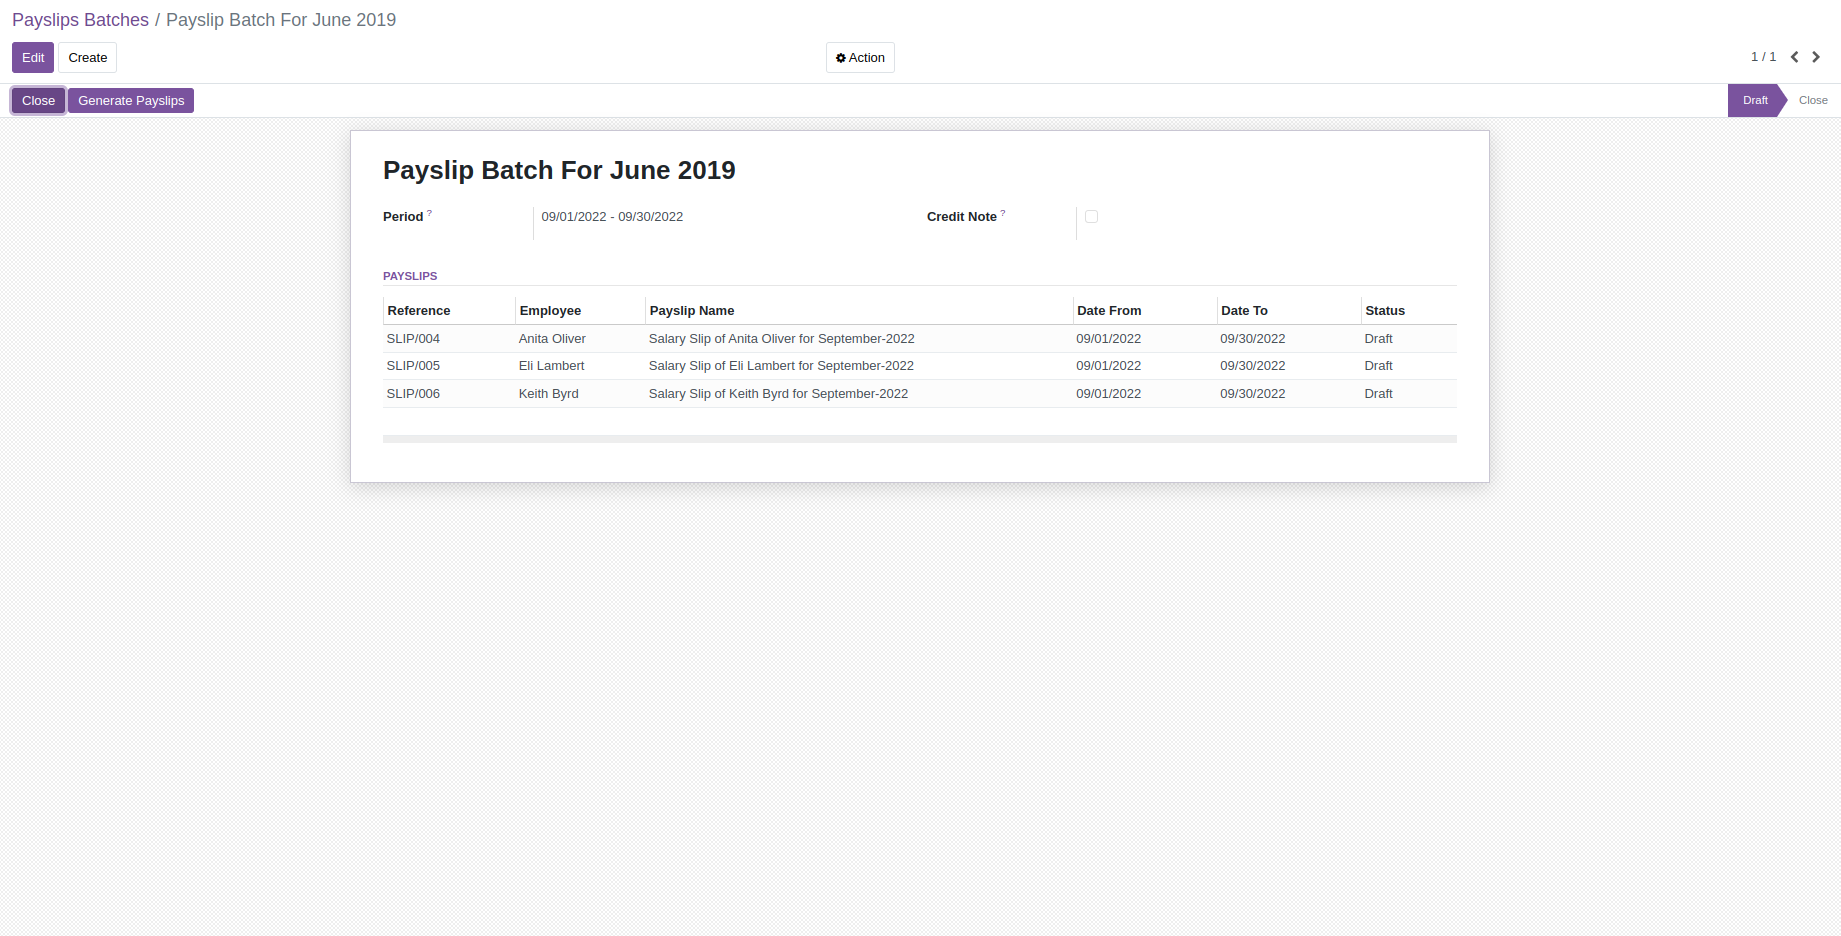The width and height of the screenshot is (1841, 936).
Task: Navigate to Payslips Batches breadcrumb
Action: point(80,20)
